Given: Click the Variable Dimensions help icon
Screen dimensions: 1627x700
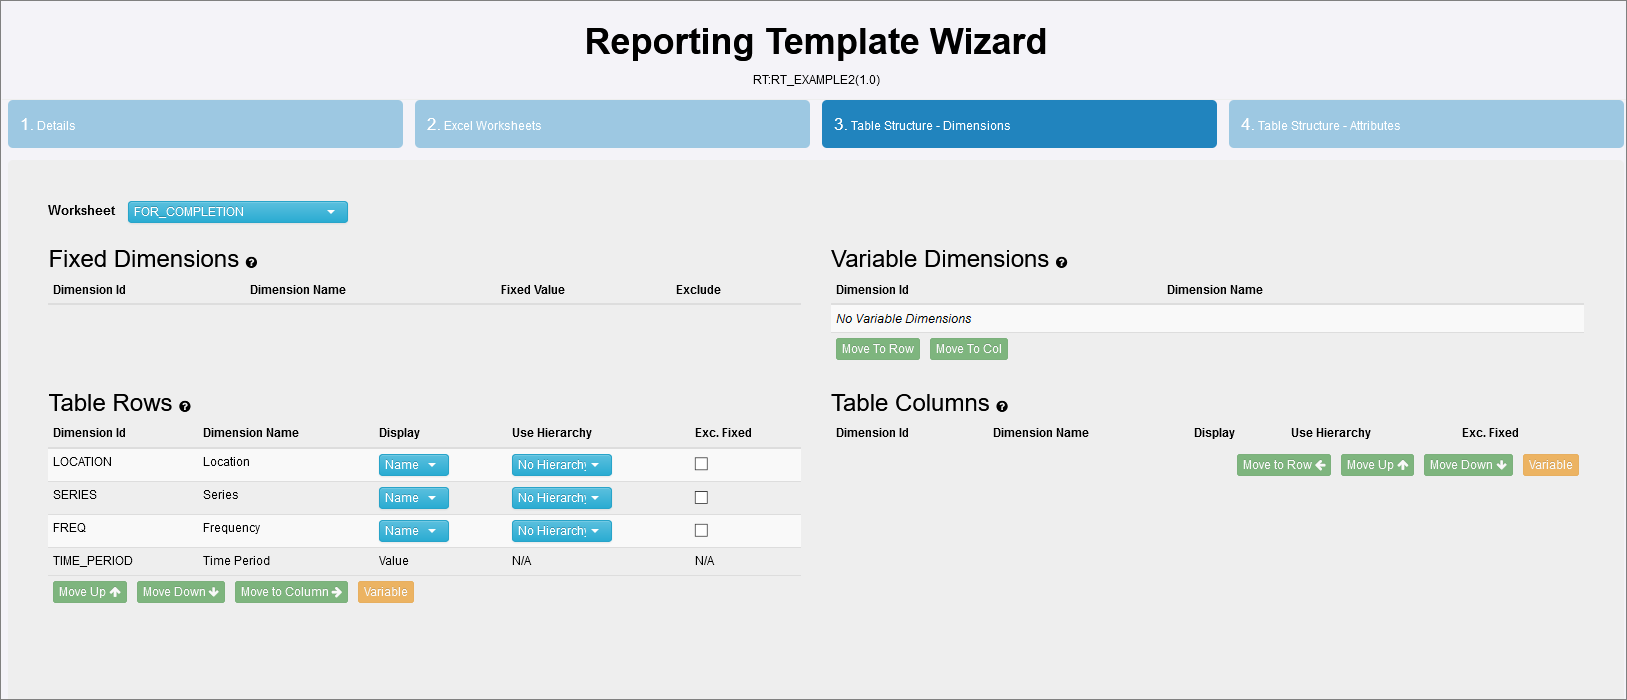Looking at the screenshot, I should pyautogui.click(x=1061, y=263).
